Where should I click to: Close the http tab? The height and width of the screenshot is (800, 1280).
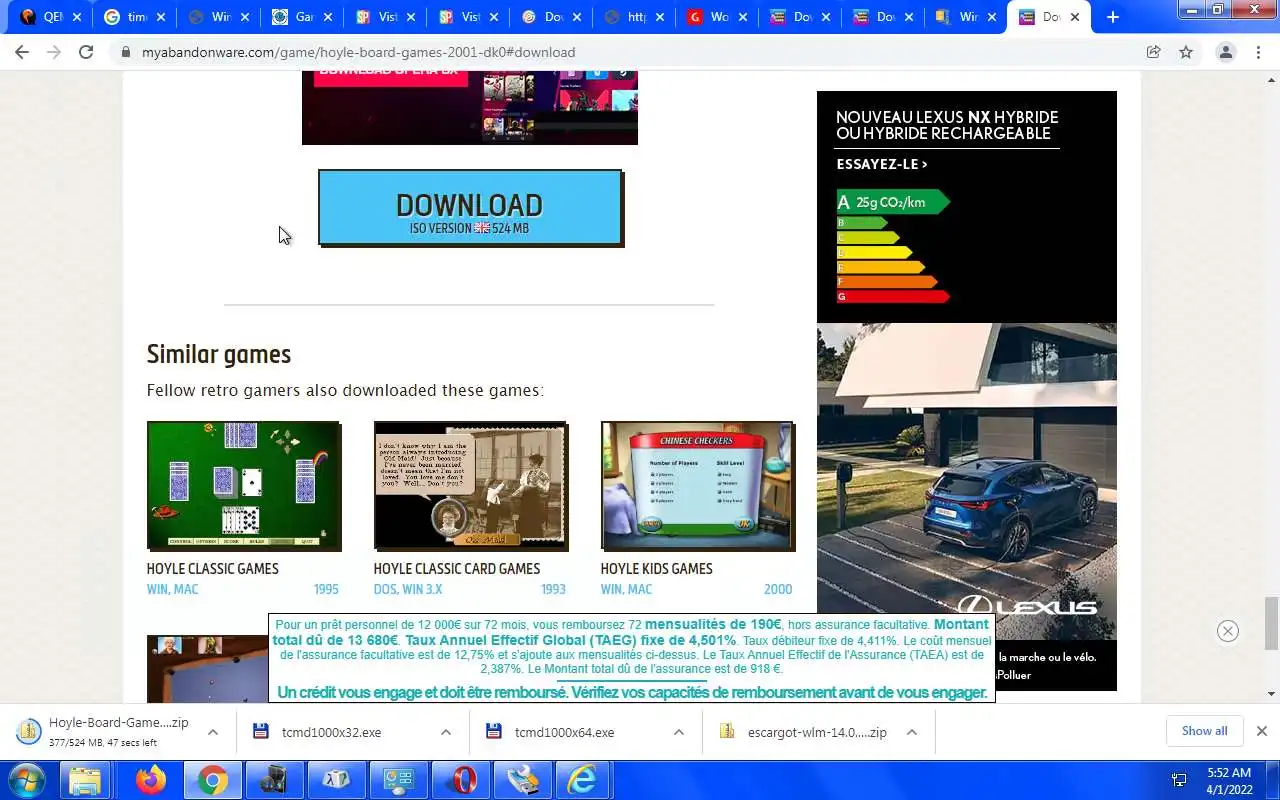point(661,17)
